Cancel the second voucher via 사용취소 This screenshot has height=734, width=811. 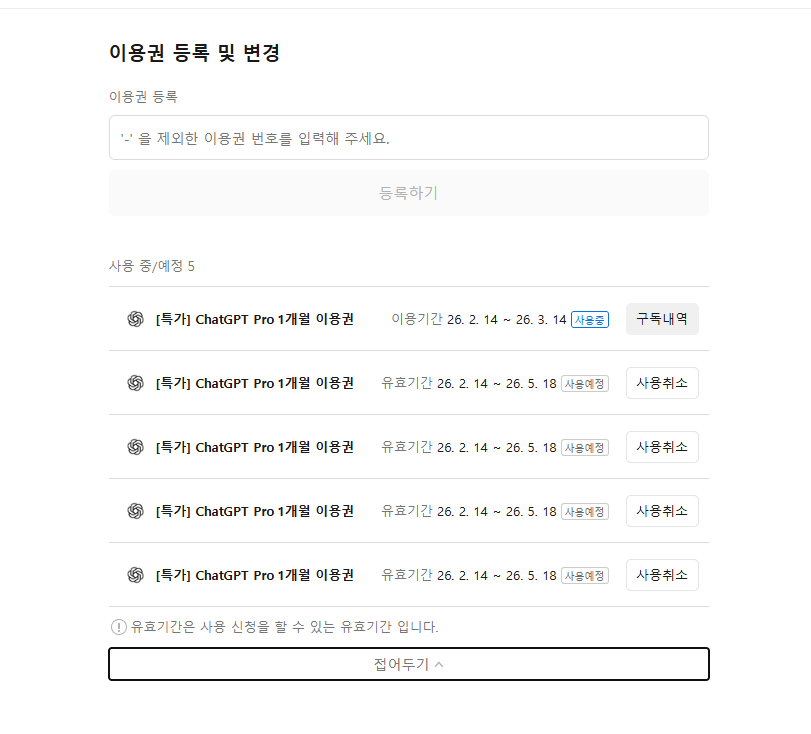(661, 382)
